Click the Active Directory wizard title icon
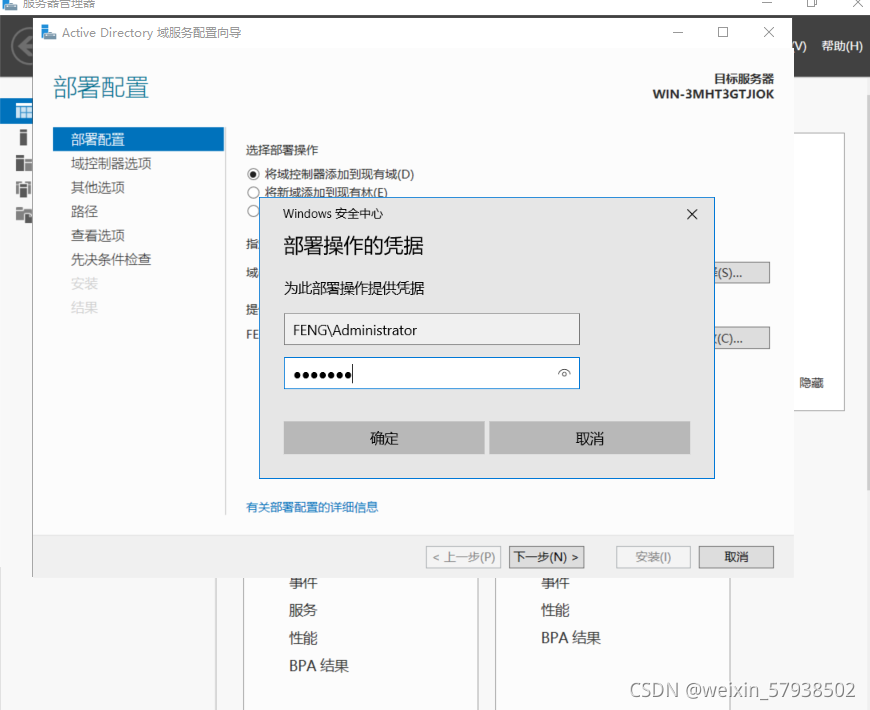The image size is (870, 710). click(x=48, y=32)
